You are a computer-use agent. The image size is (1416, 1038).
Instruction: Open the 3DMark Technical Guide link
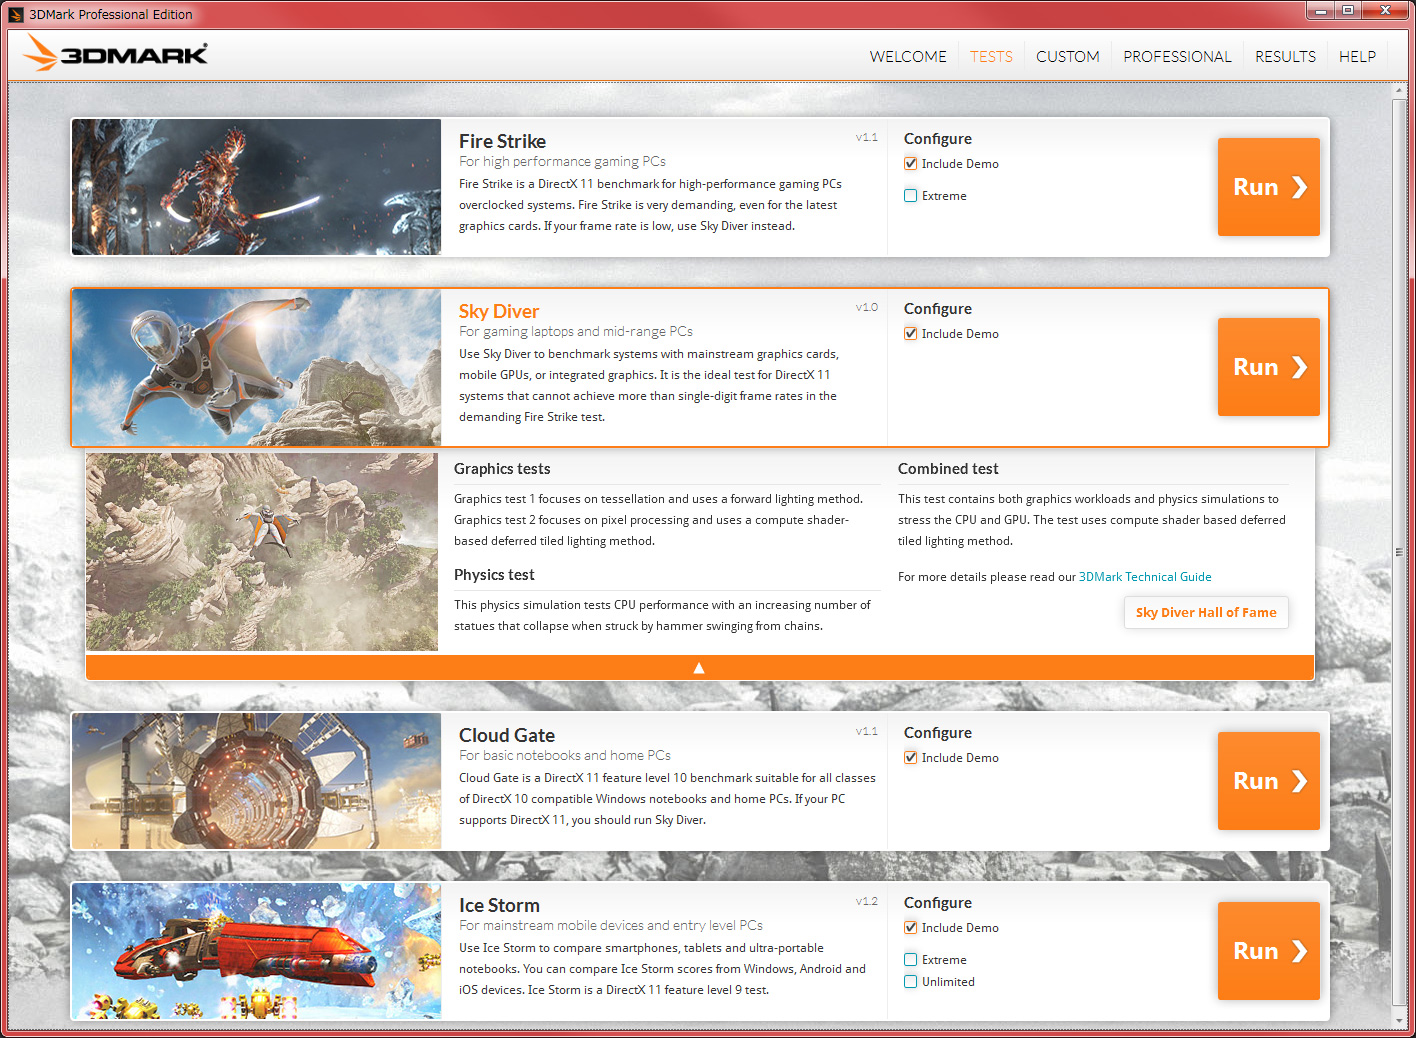[1145, 577]
